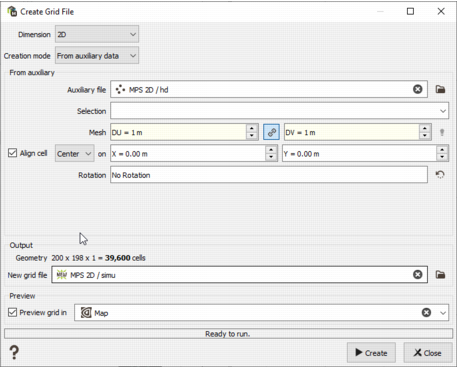Screen dimensions: 457x367
Task: Browse for auxiliary file with folder icon
Action: click(x=440, y=89)
